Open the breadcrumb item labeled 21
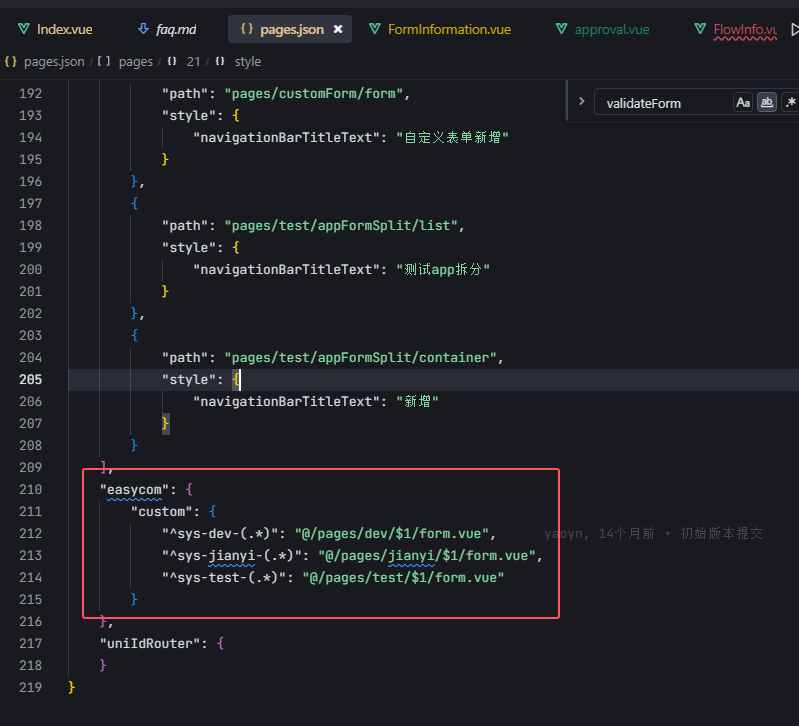The width and height of the screenshot is (799, 726). pos(193,61)
